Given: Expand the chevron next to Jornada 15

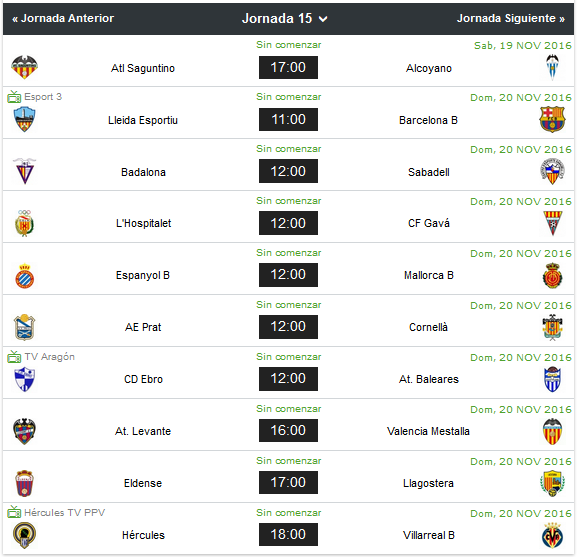Looking at the screenshot, I should click(x=323, y=19).
